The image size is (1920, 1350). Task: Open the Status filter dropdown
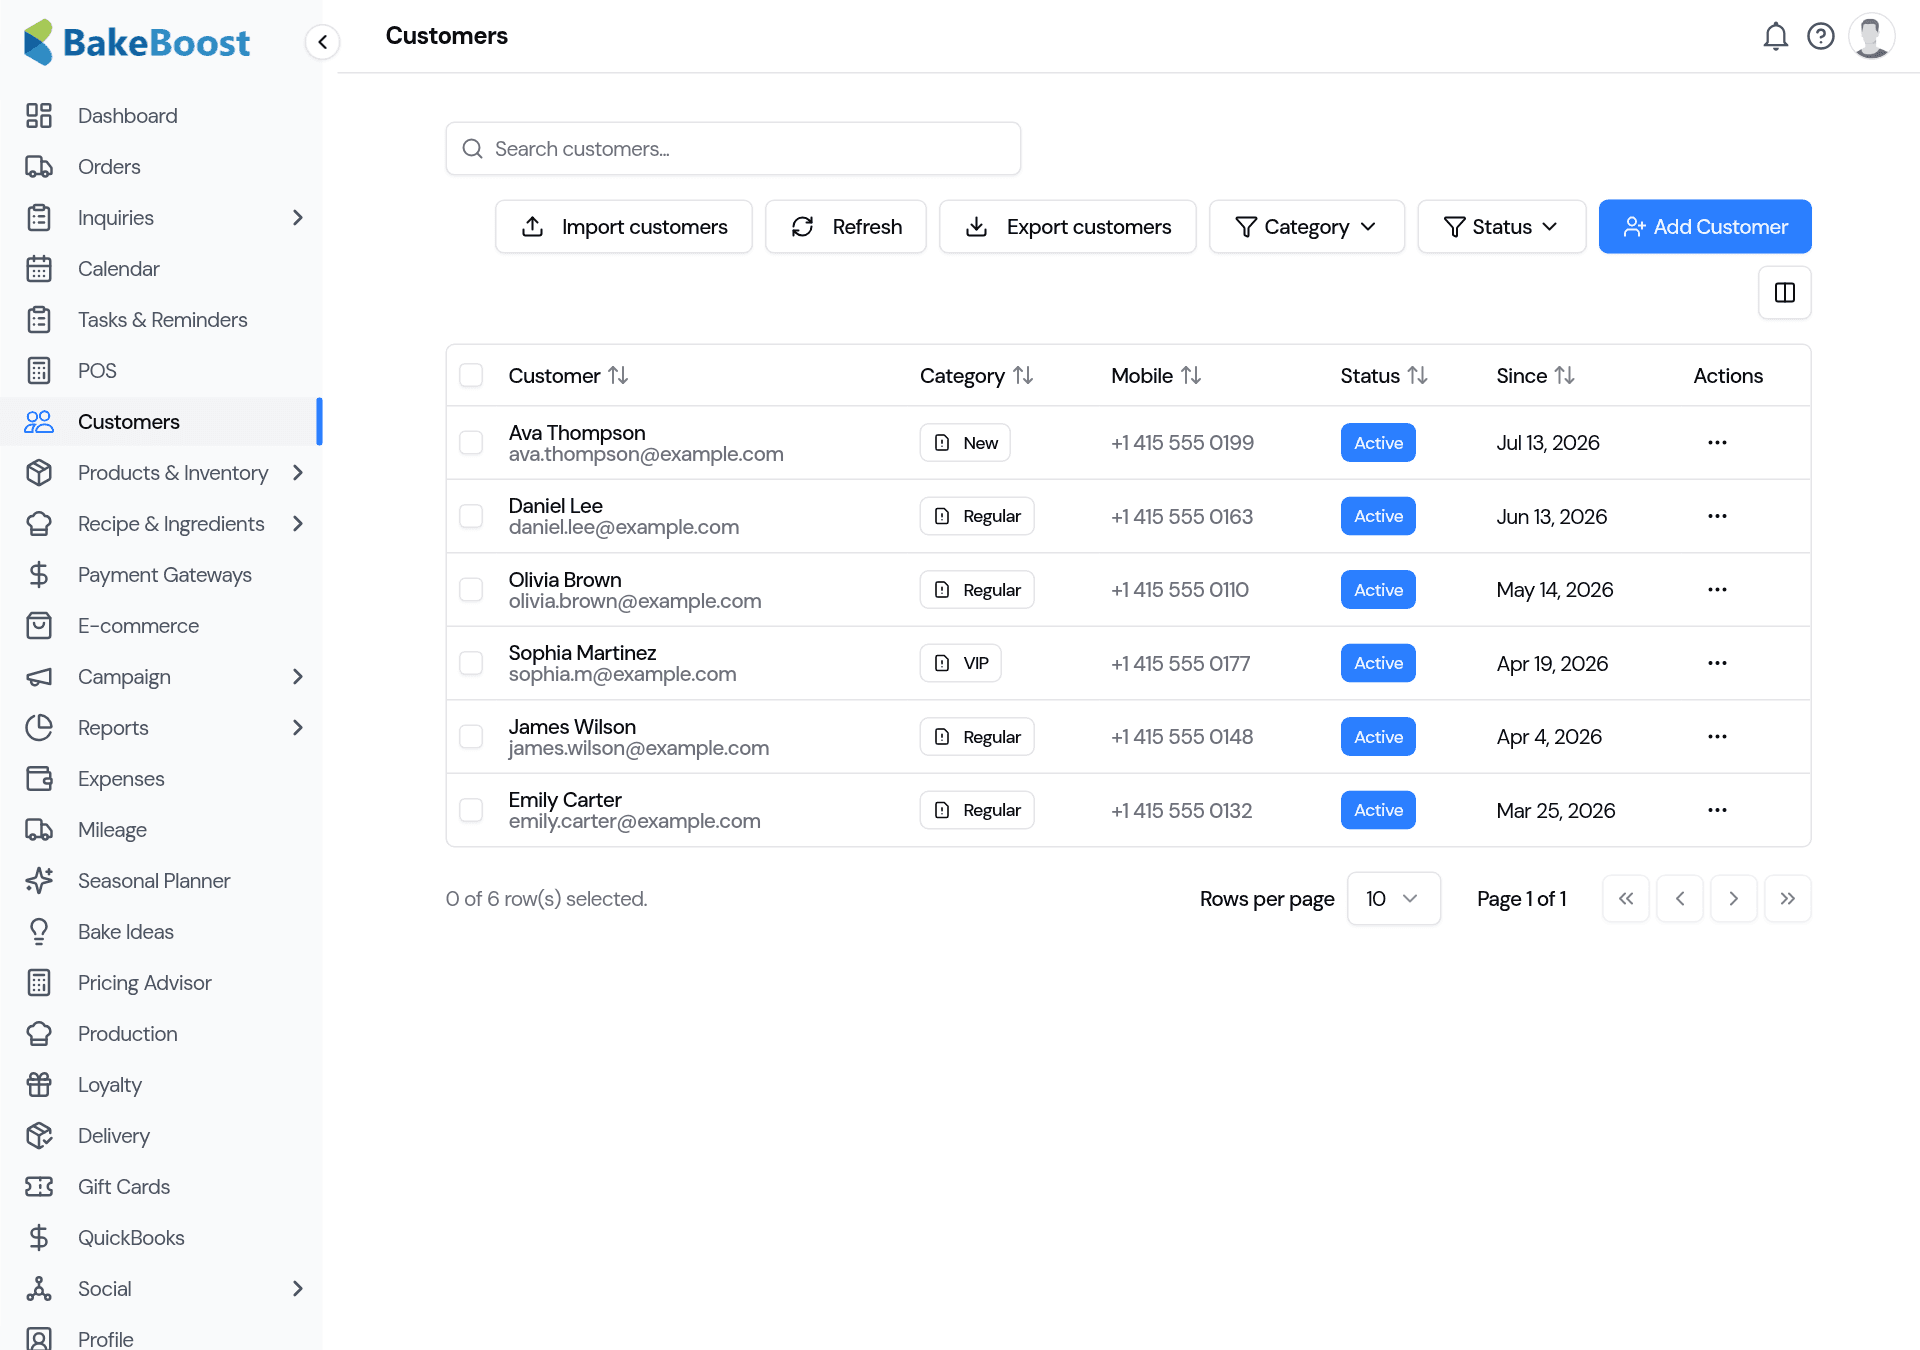[1501, 227]
